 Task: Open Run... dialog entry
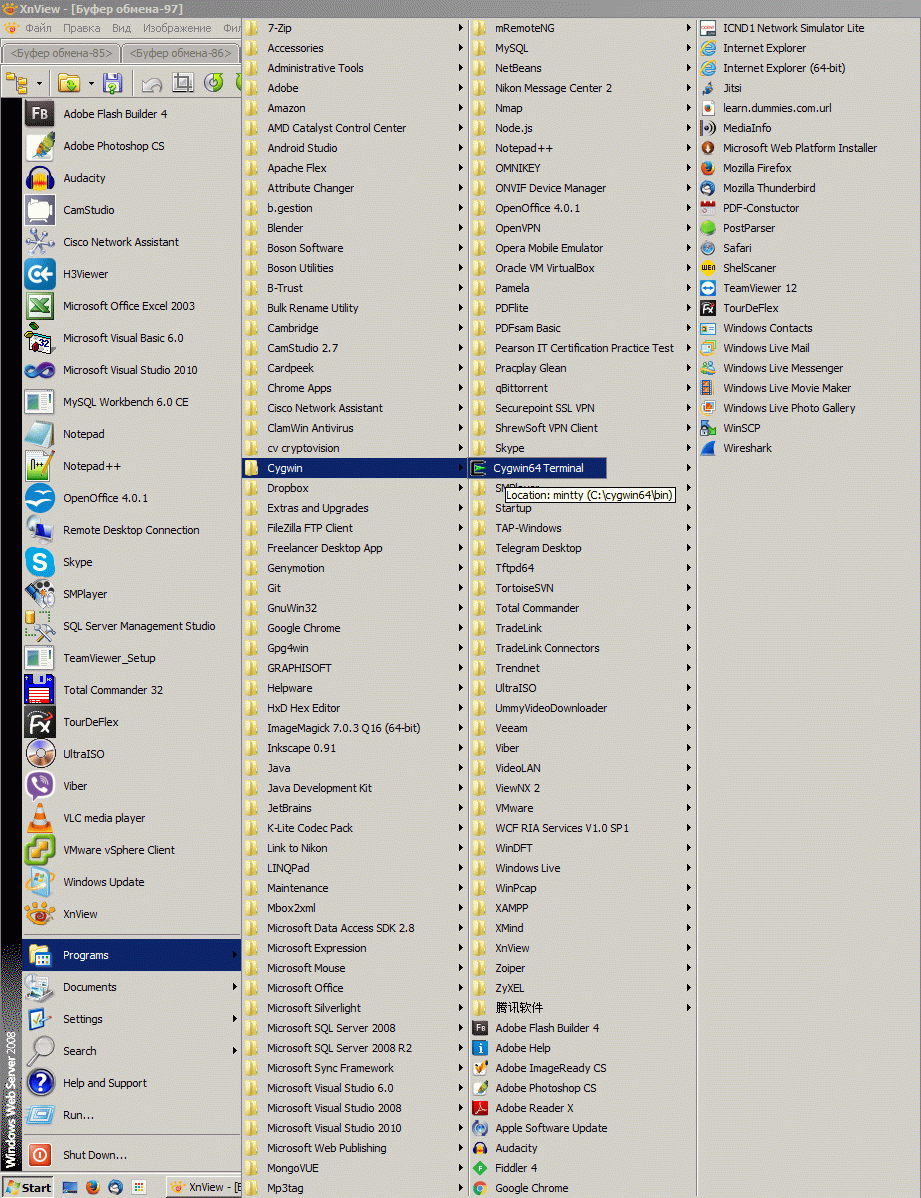(x=131, y=1115)
